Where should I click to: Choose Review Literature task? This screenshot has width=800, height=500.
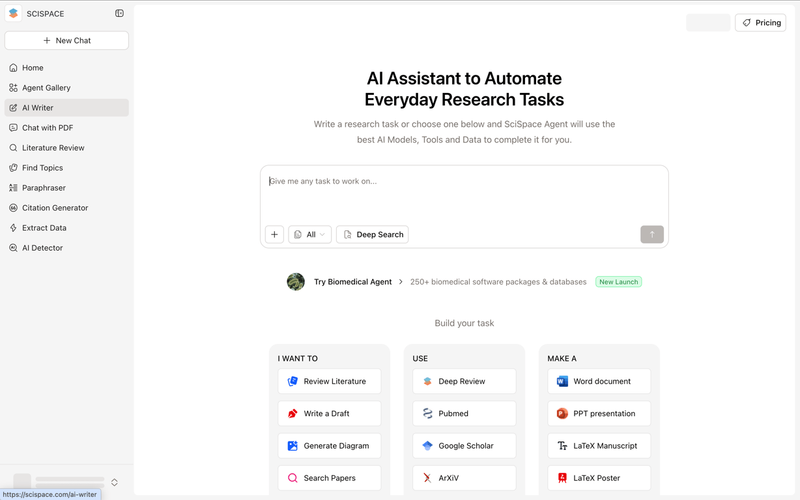click(330, 381)
